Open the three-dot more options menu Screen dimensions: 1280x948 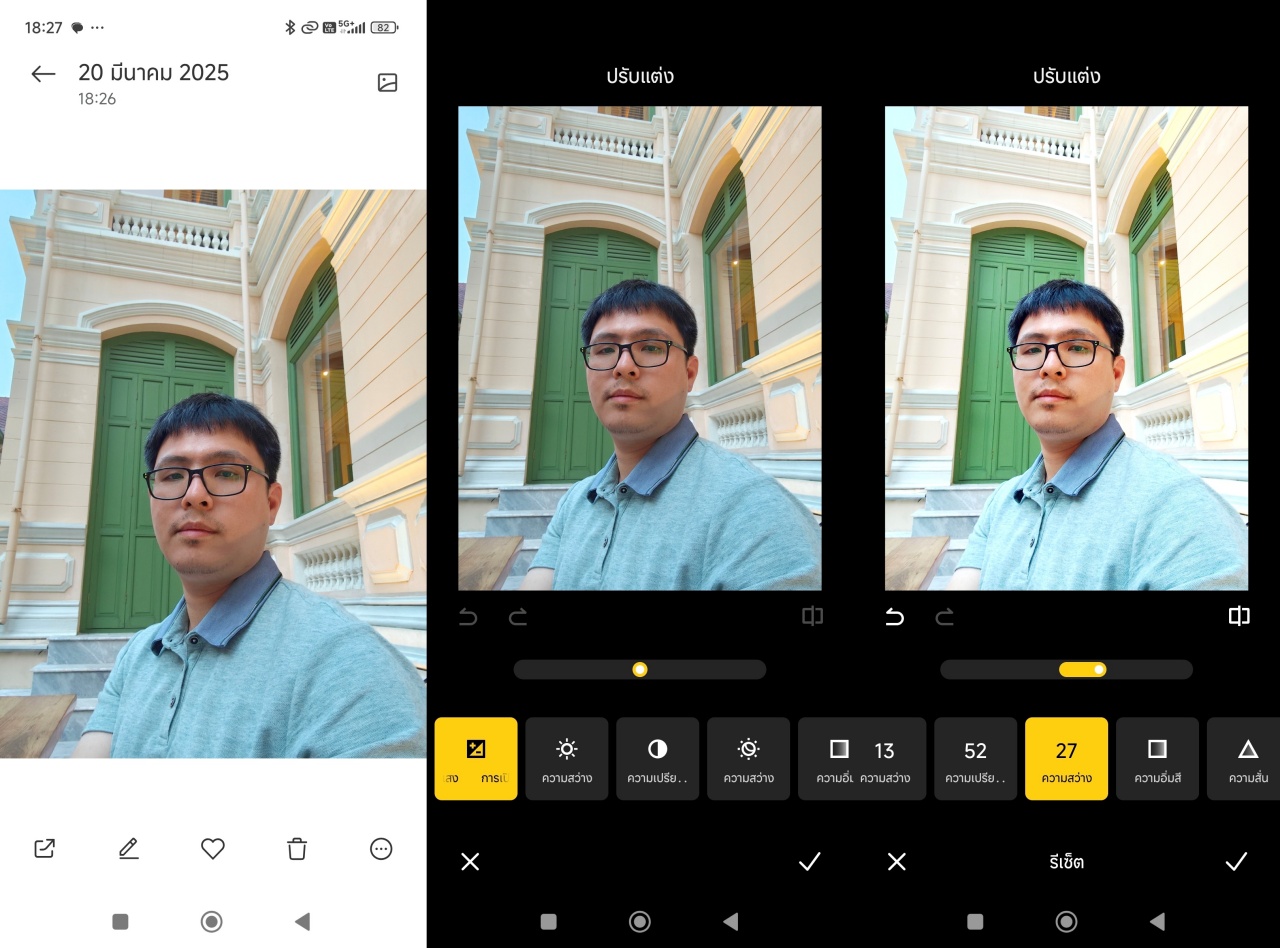click(x=381, y=849)
